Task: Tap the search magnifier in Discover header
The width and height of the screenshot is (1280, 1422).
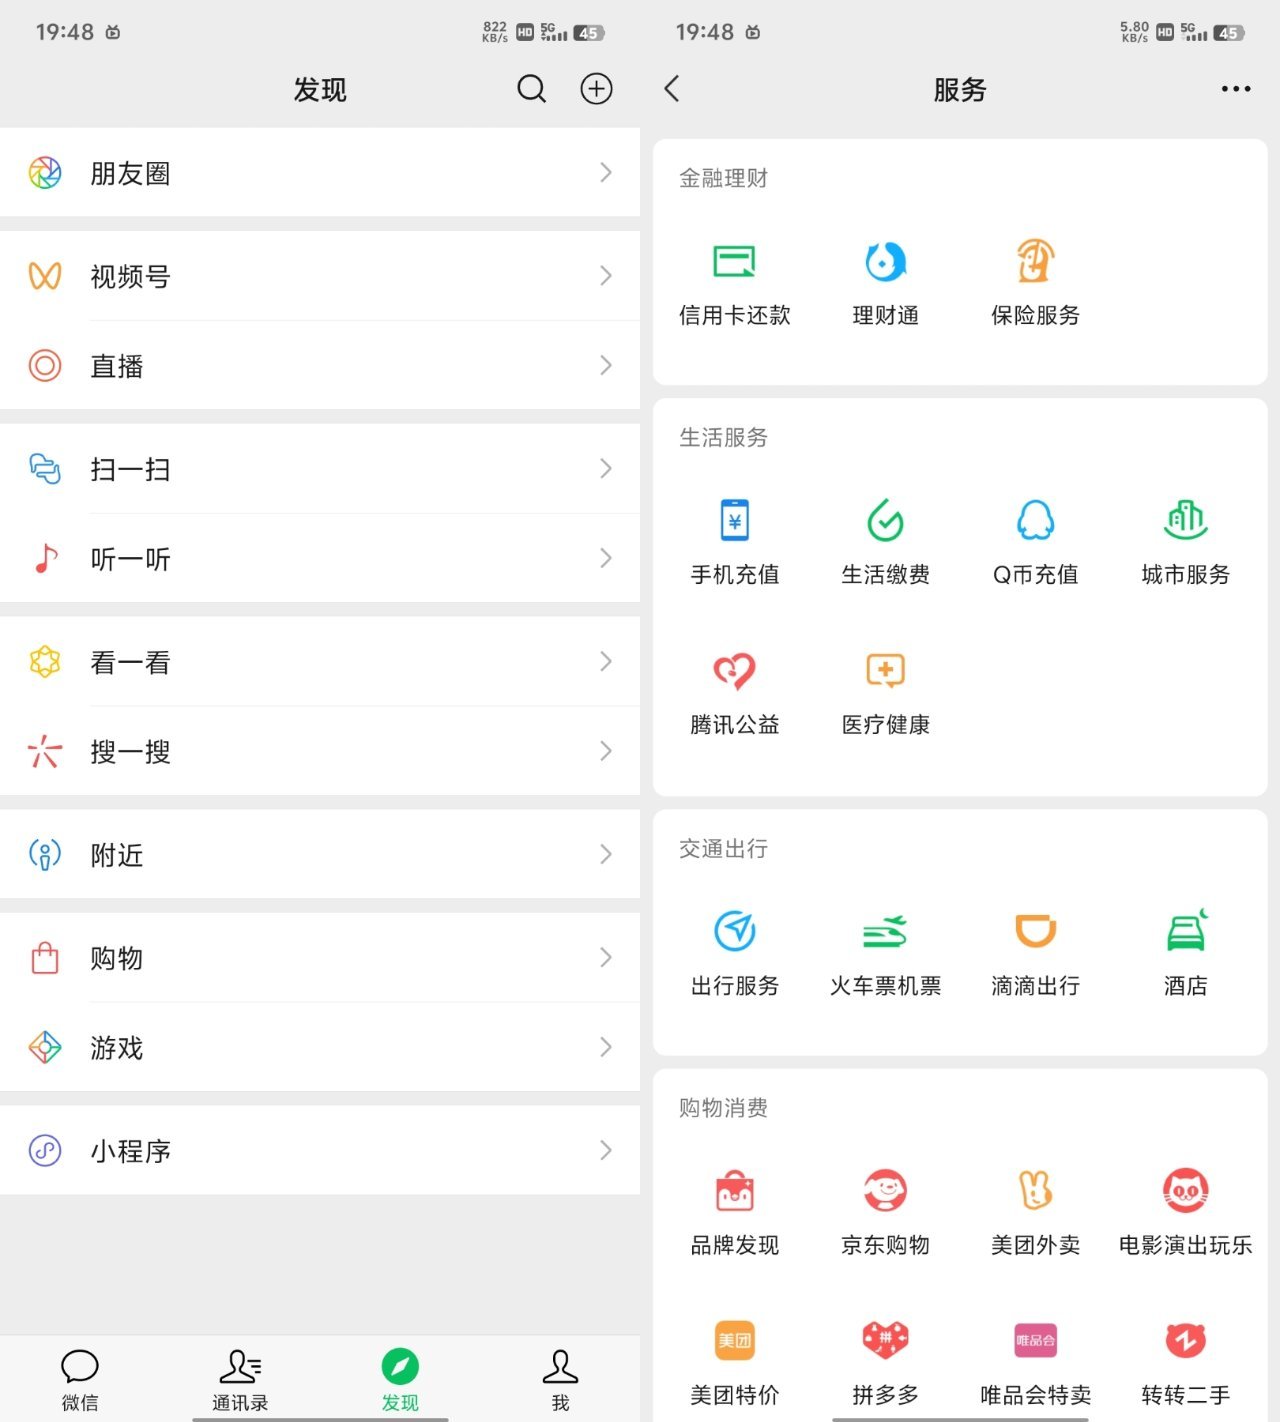Action: (532, 89)
